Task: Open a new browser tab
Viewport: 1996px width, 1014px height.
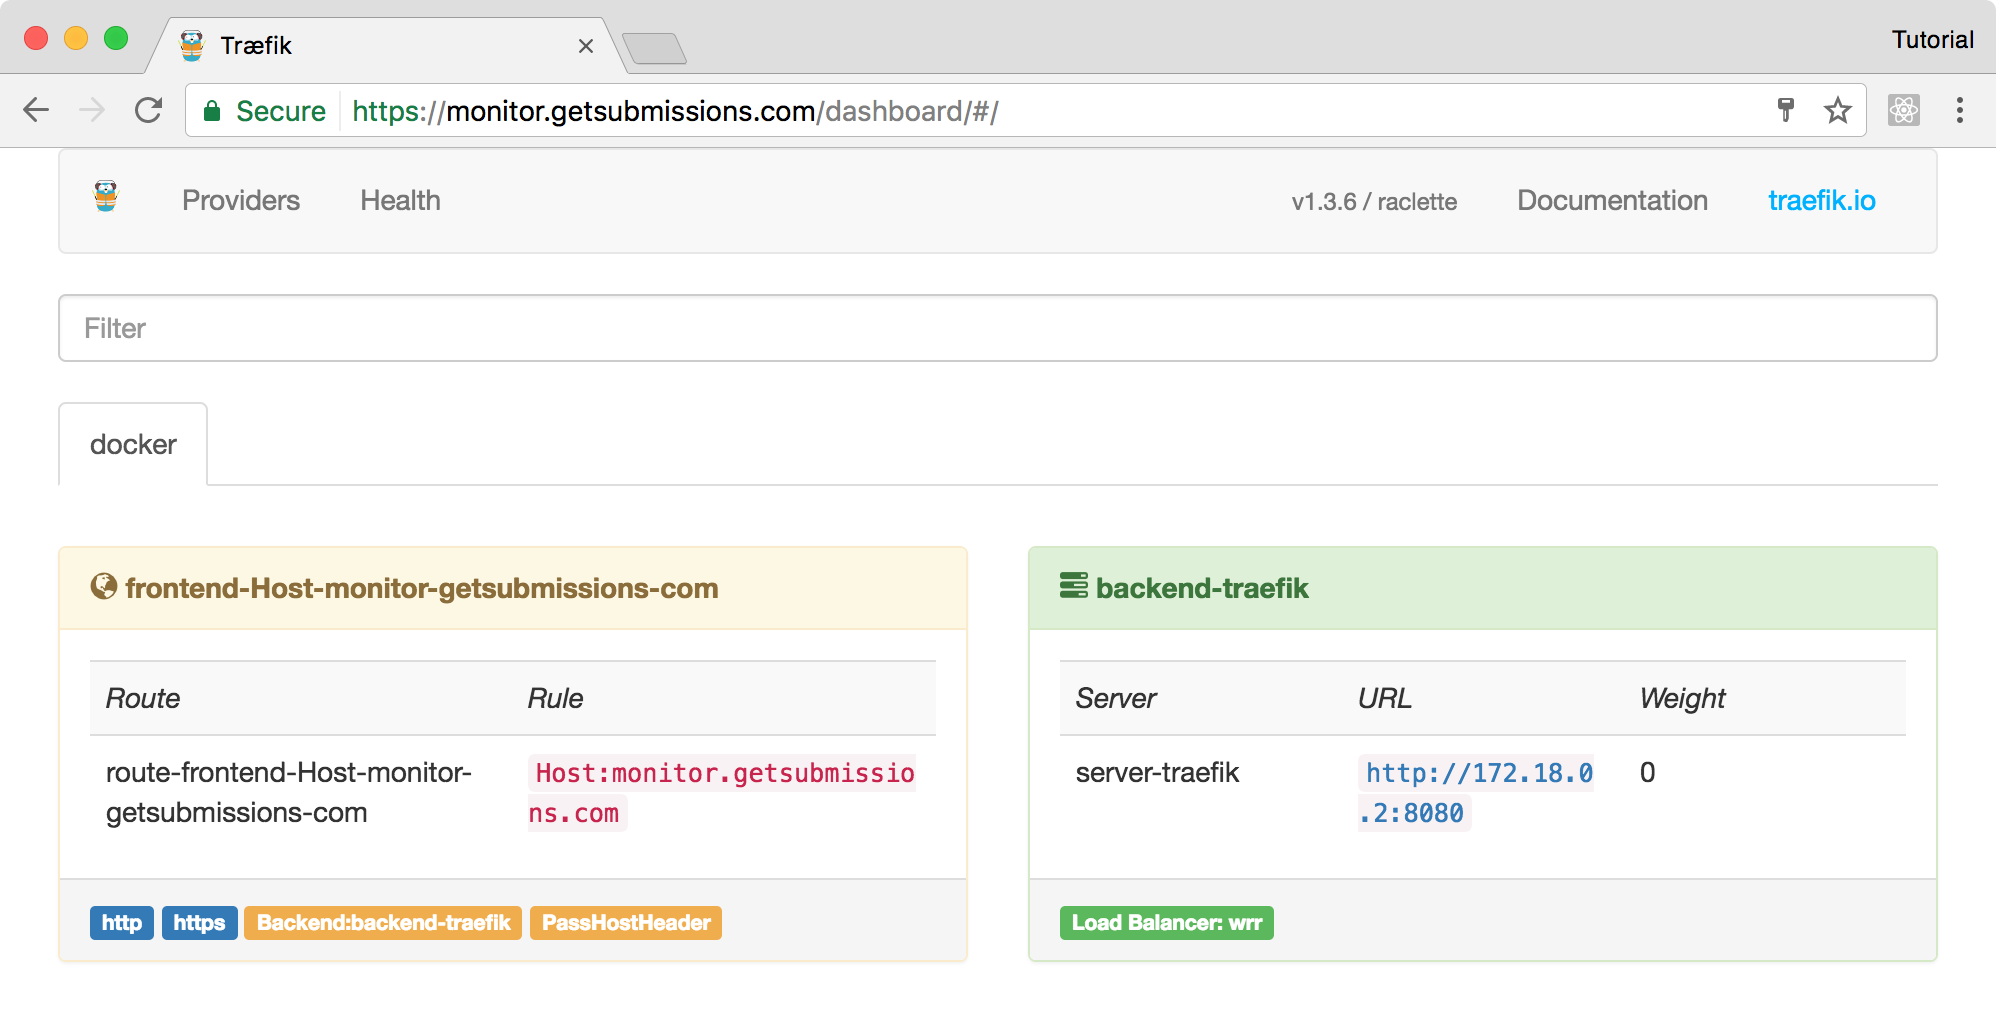Action: 654,48
